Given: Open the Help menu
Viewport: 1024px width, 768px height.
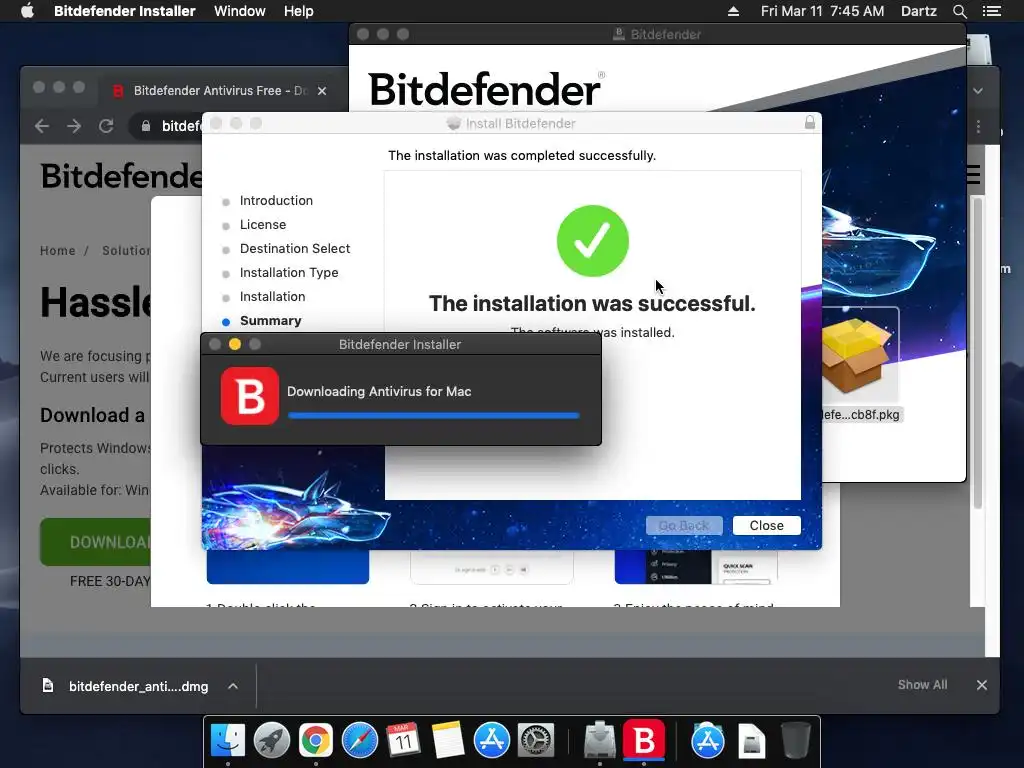Looking at the screenshot, I should pos(298,11).
